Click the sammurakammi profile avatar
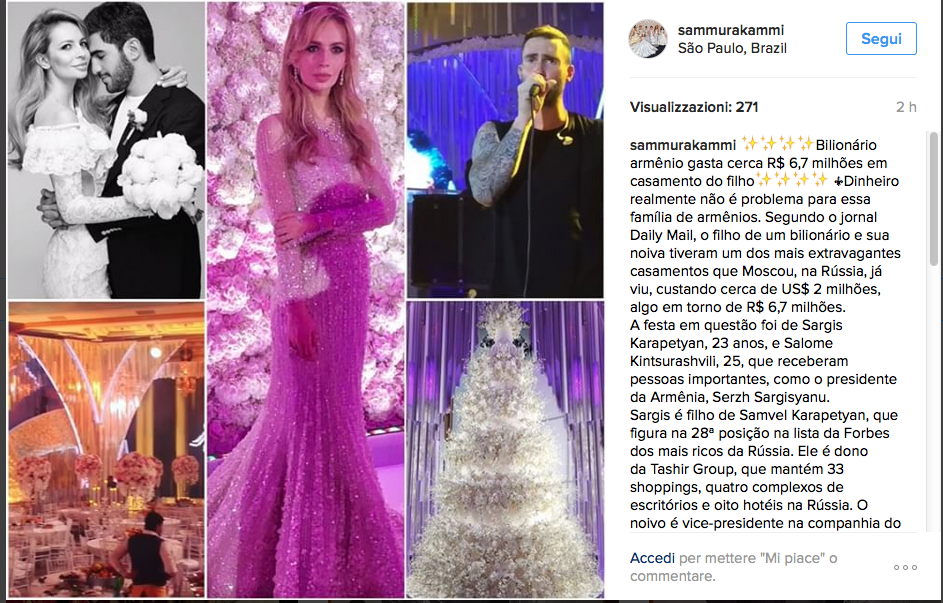Screen dimensions: 943x603 (648, 38)
